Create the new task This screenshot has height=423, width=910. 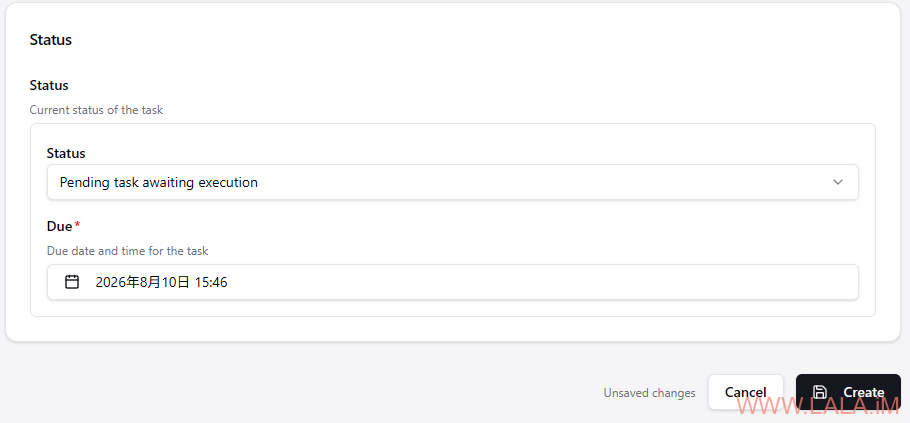[848, 392]
